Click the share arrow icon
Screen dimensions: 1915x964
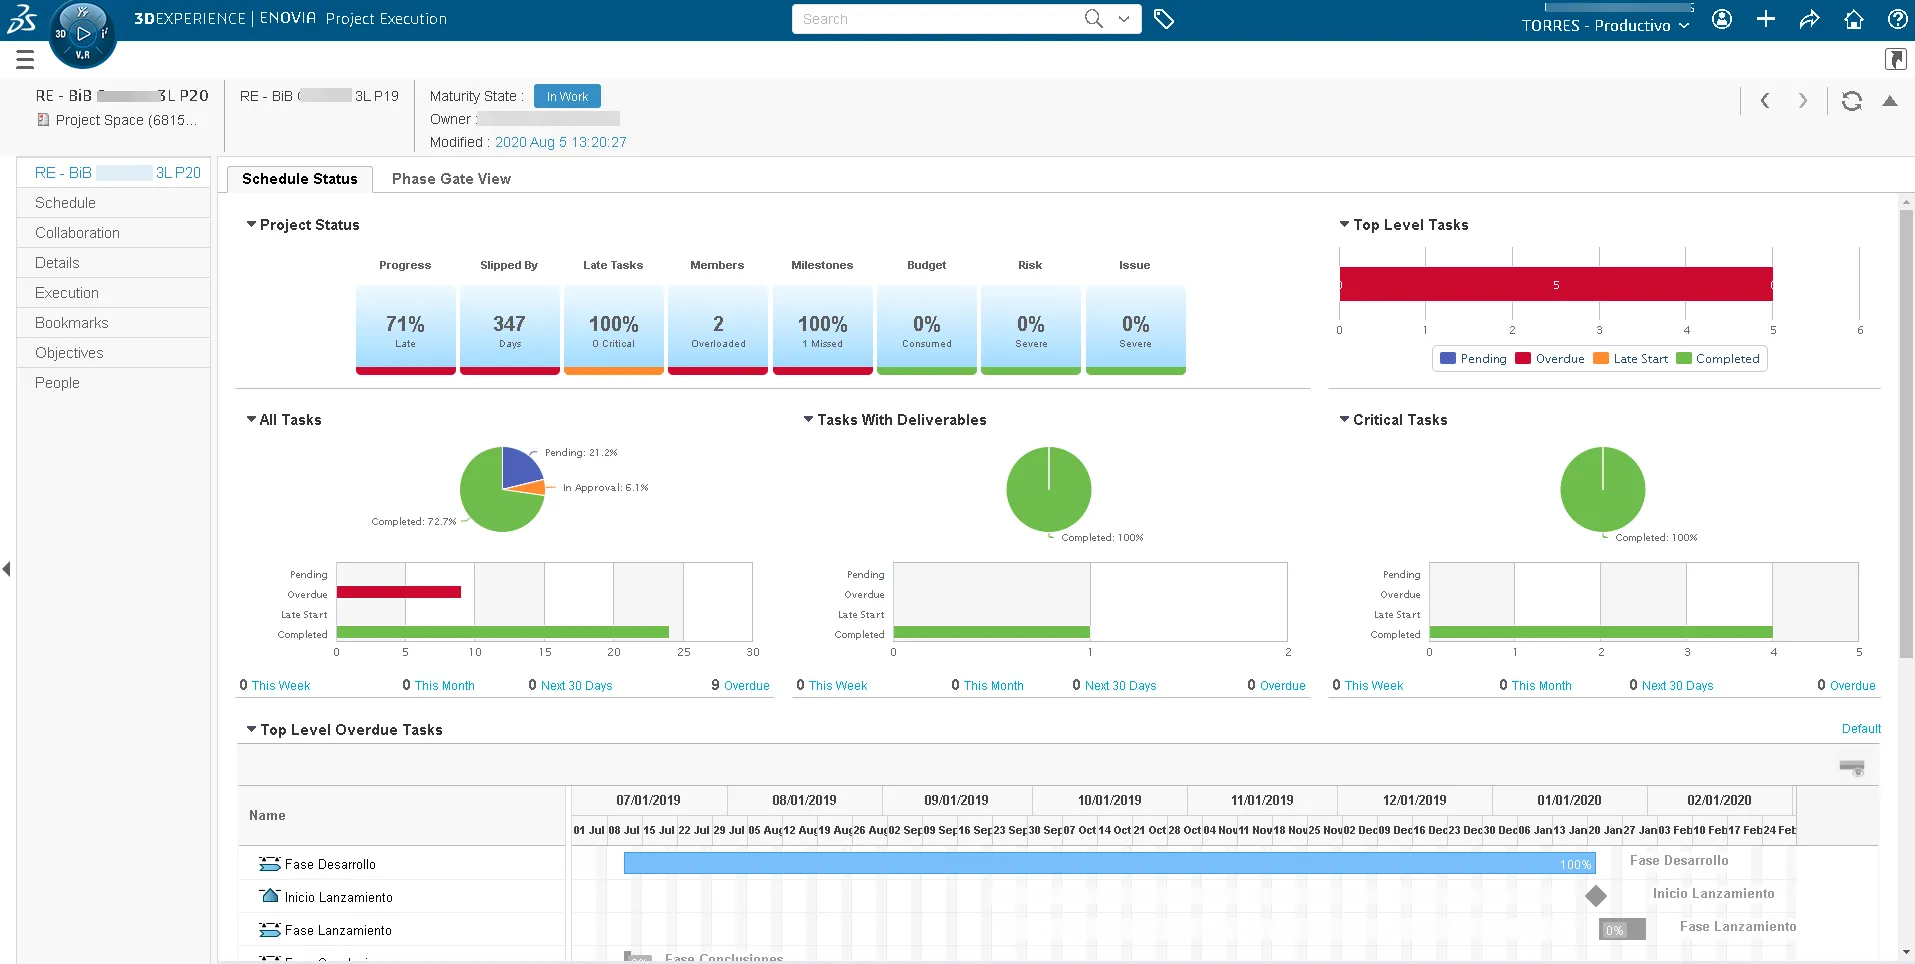1809,19
